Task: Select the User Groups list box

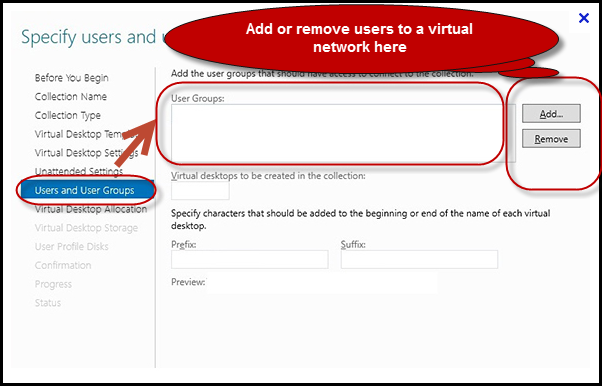Action: point(343,133)
